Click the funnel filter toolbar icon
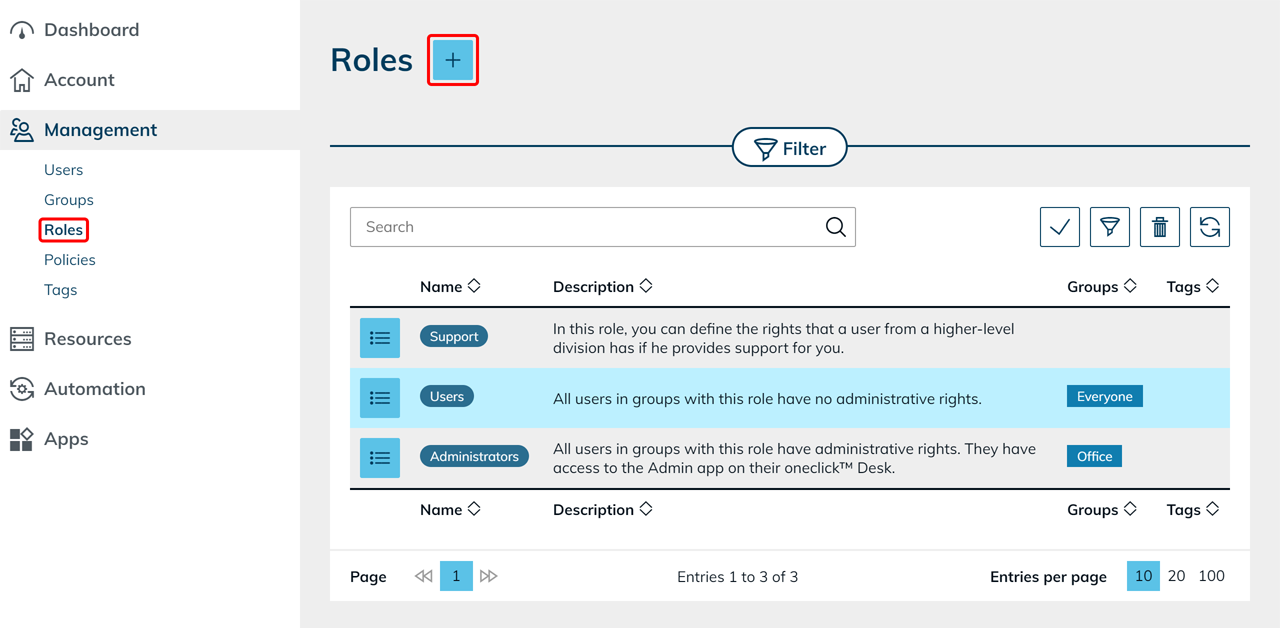1280x628 pixels. [x=1110, y=227]
